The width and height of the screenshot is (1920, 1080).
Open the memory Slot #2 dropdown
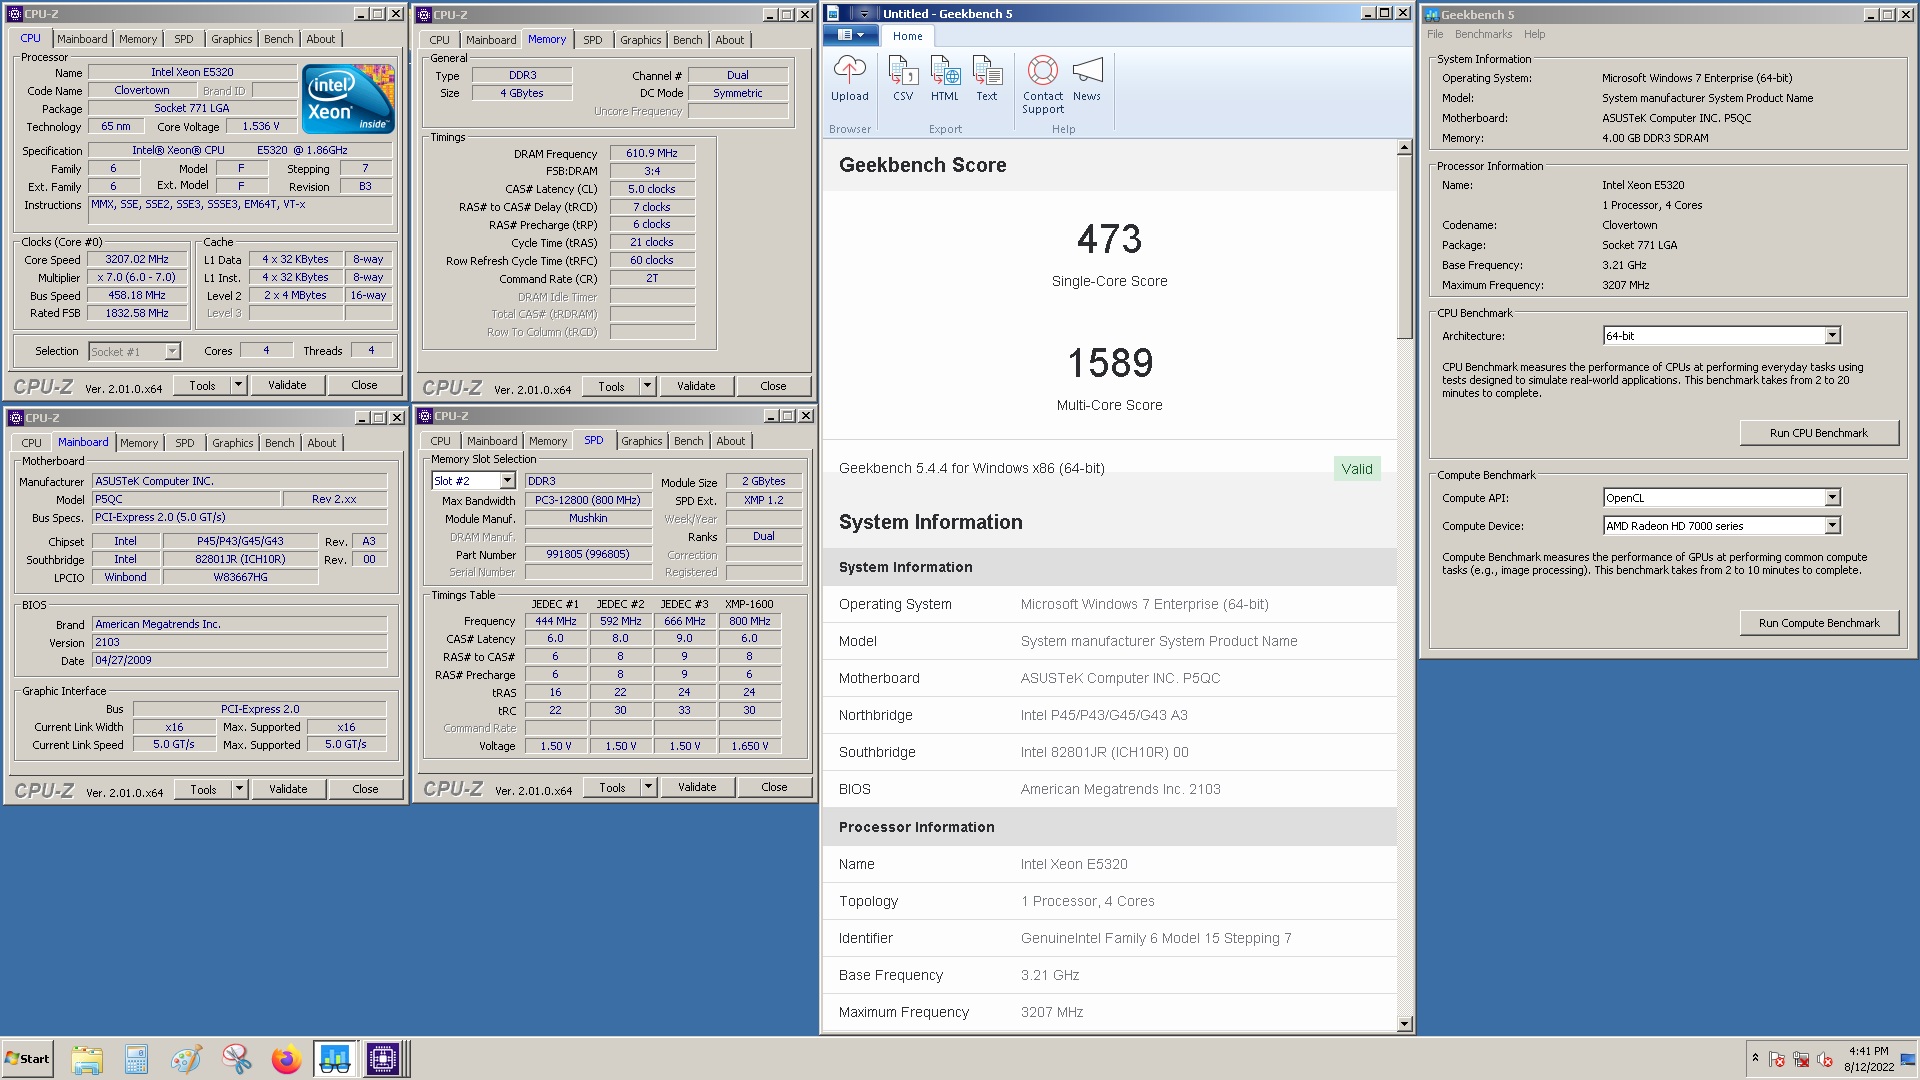pos(507,481)
